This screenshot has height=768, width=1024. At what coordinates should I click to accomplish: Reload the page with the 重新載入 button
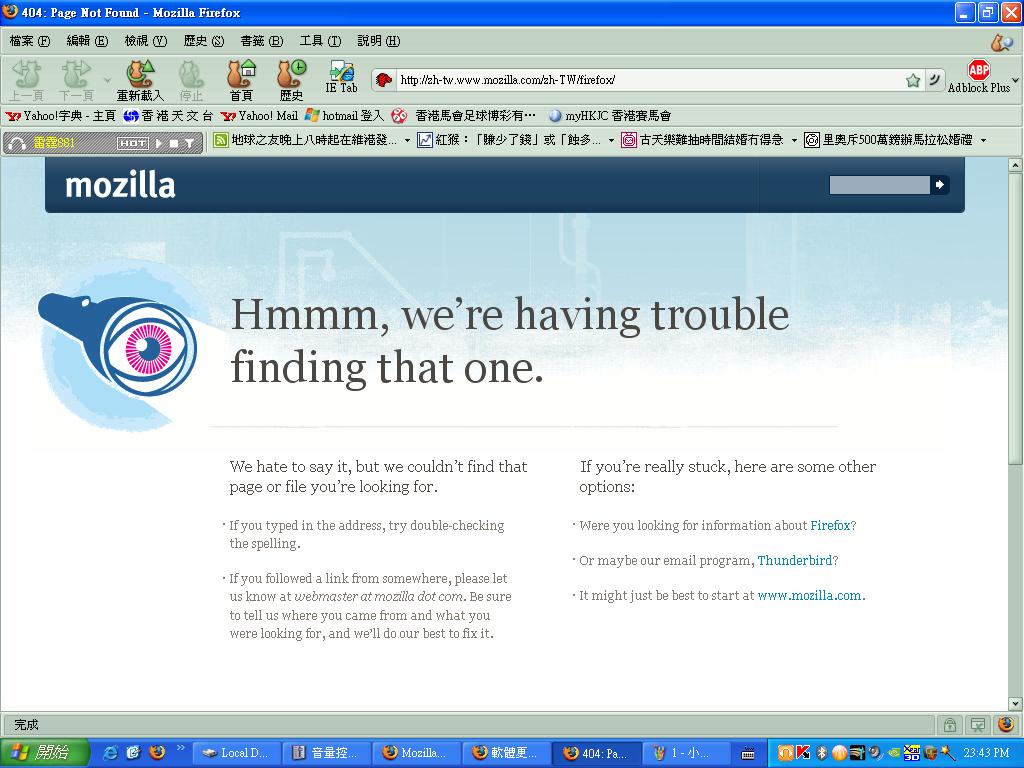point(140,80)
